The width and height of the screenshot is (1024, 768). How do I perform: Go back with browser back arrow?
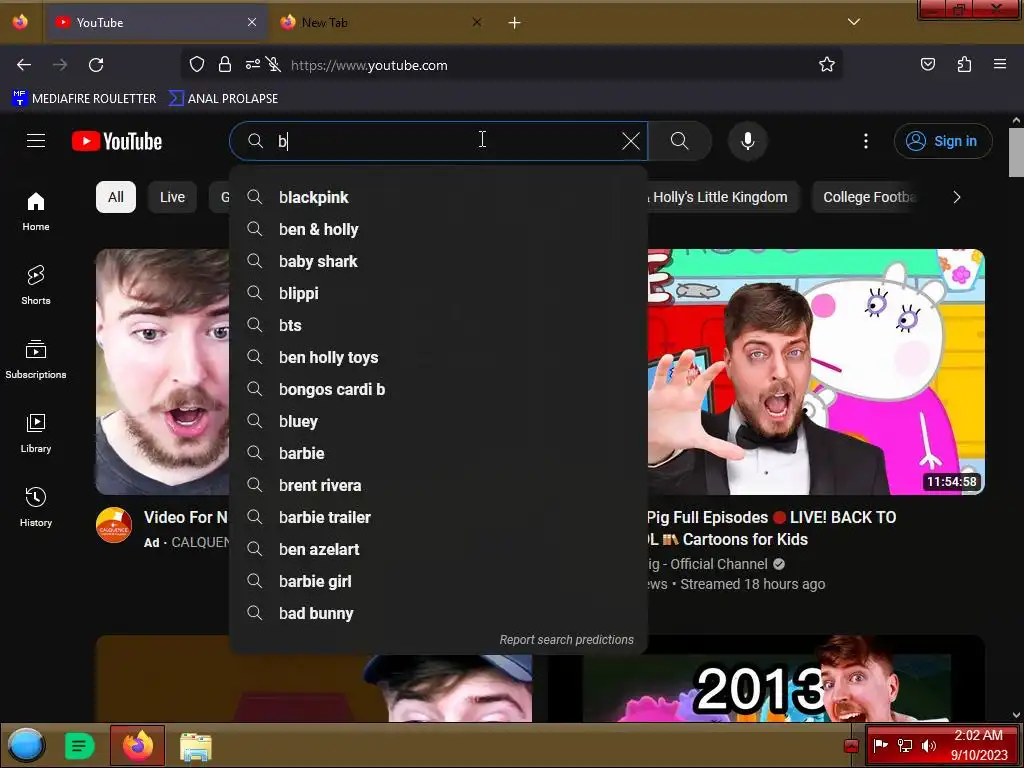(x=24, y=65)
